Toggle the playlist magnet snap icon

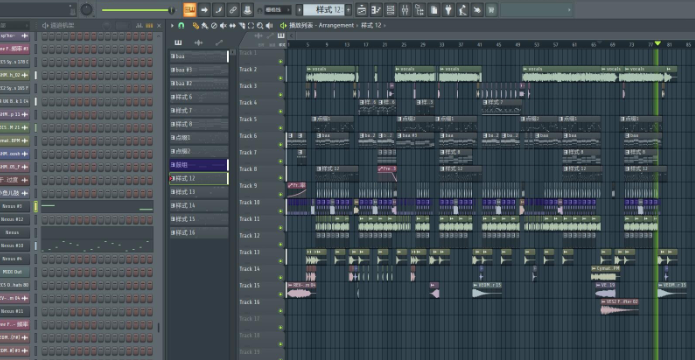tap(181, 26)
